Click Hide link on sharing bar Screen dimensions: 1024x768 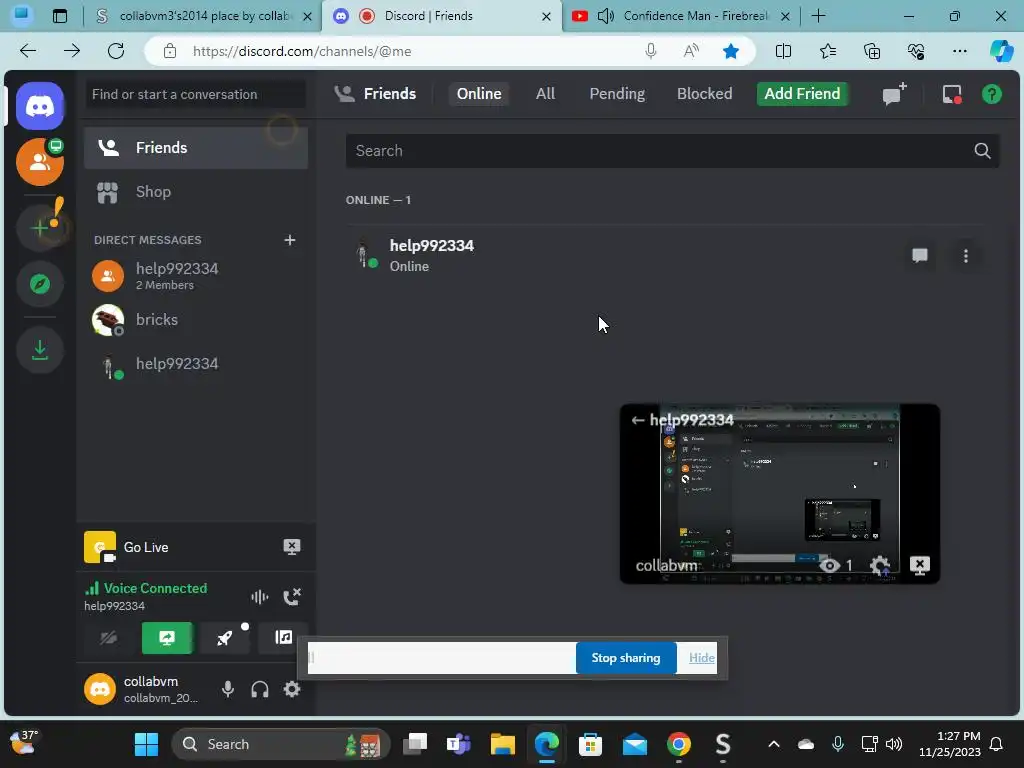coord(702,658)
